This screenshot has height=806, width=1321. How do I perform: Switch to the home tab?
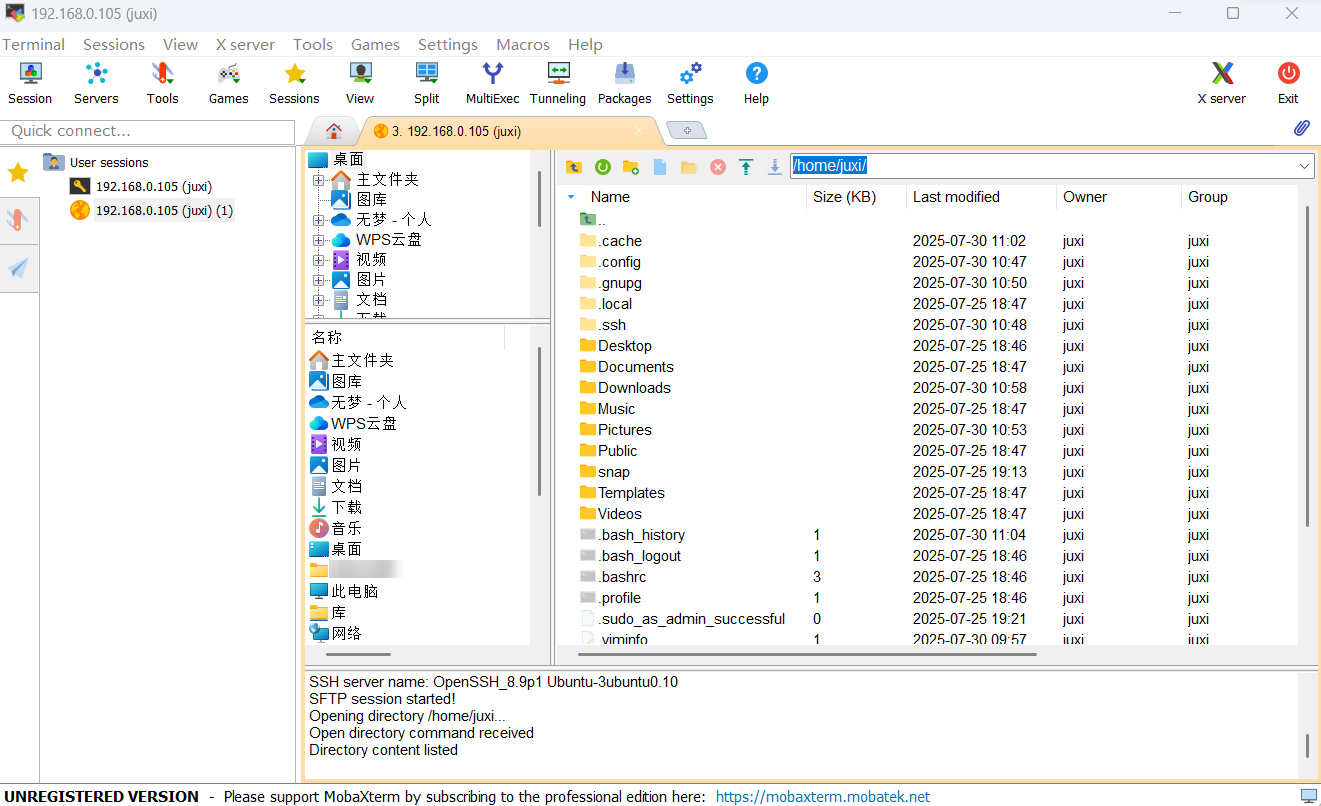pyautogui.click(x=334, y=131)
